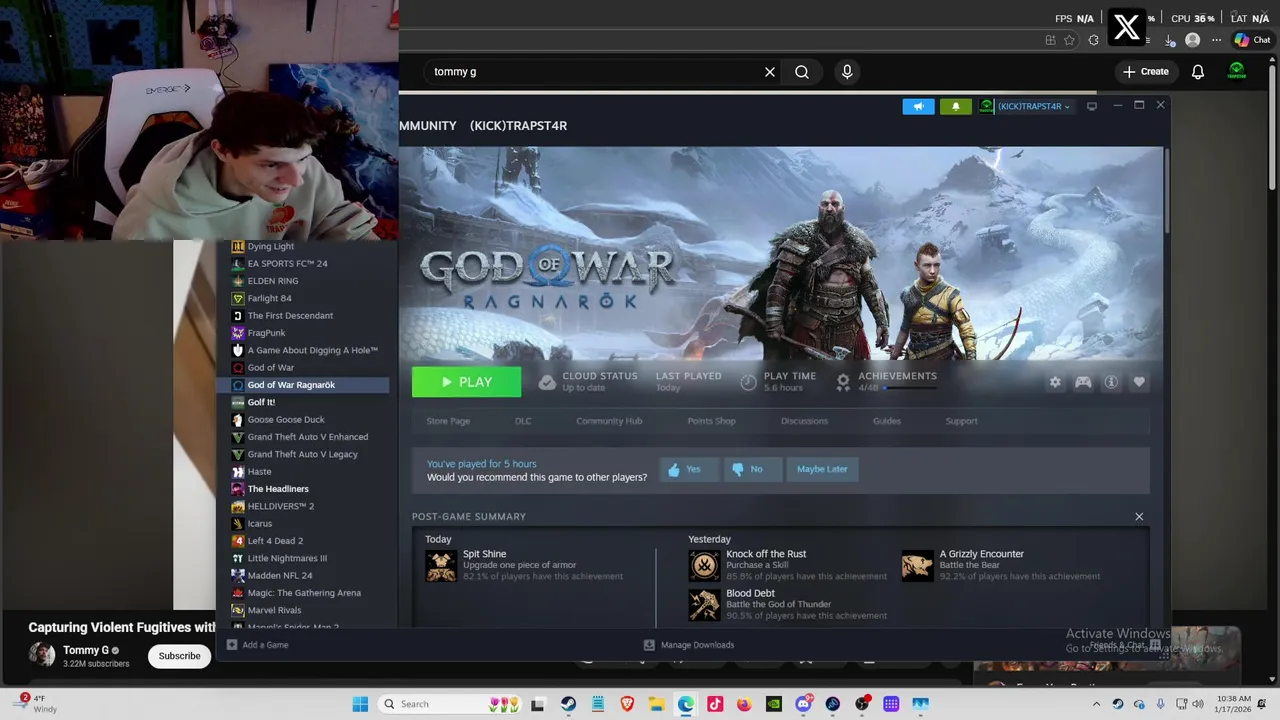Viewport: 1280px width, 720px height.
Task: Open the DLC tab
Action: pos(523,421)
